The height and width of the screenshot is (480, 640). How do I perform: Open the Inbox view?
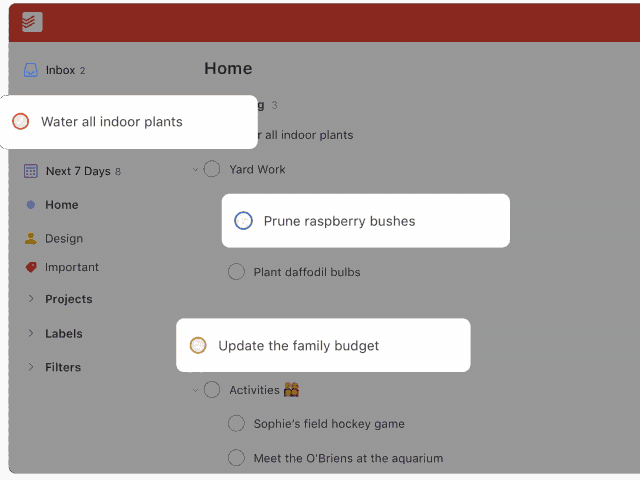[60, 70]
